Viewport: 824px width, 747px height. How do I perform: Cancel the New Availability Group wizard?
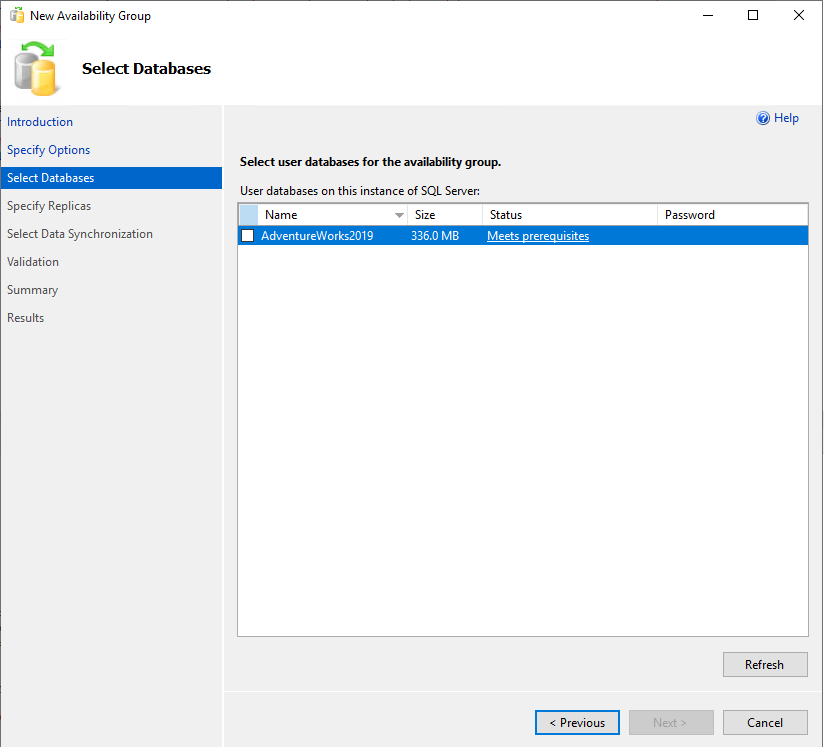[765, 723]
